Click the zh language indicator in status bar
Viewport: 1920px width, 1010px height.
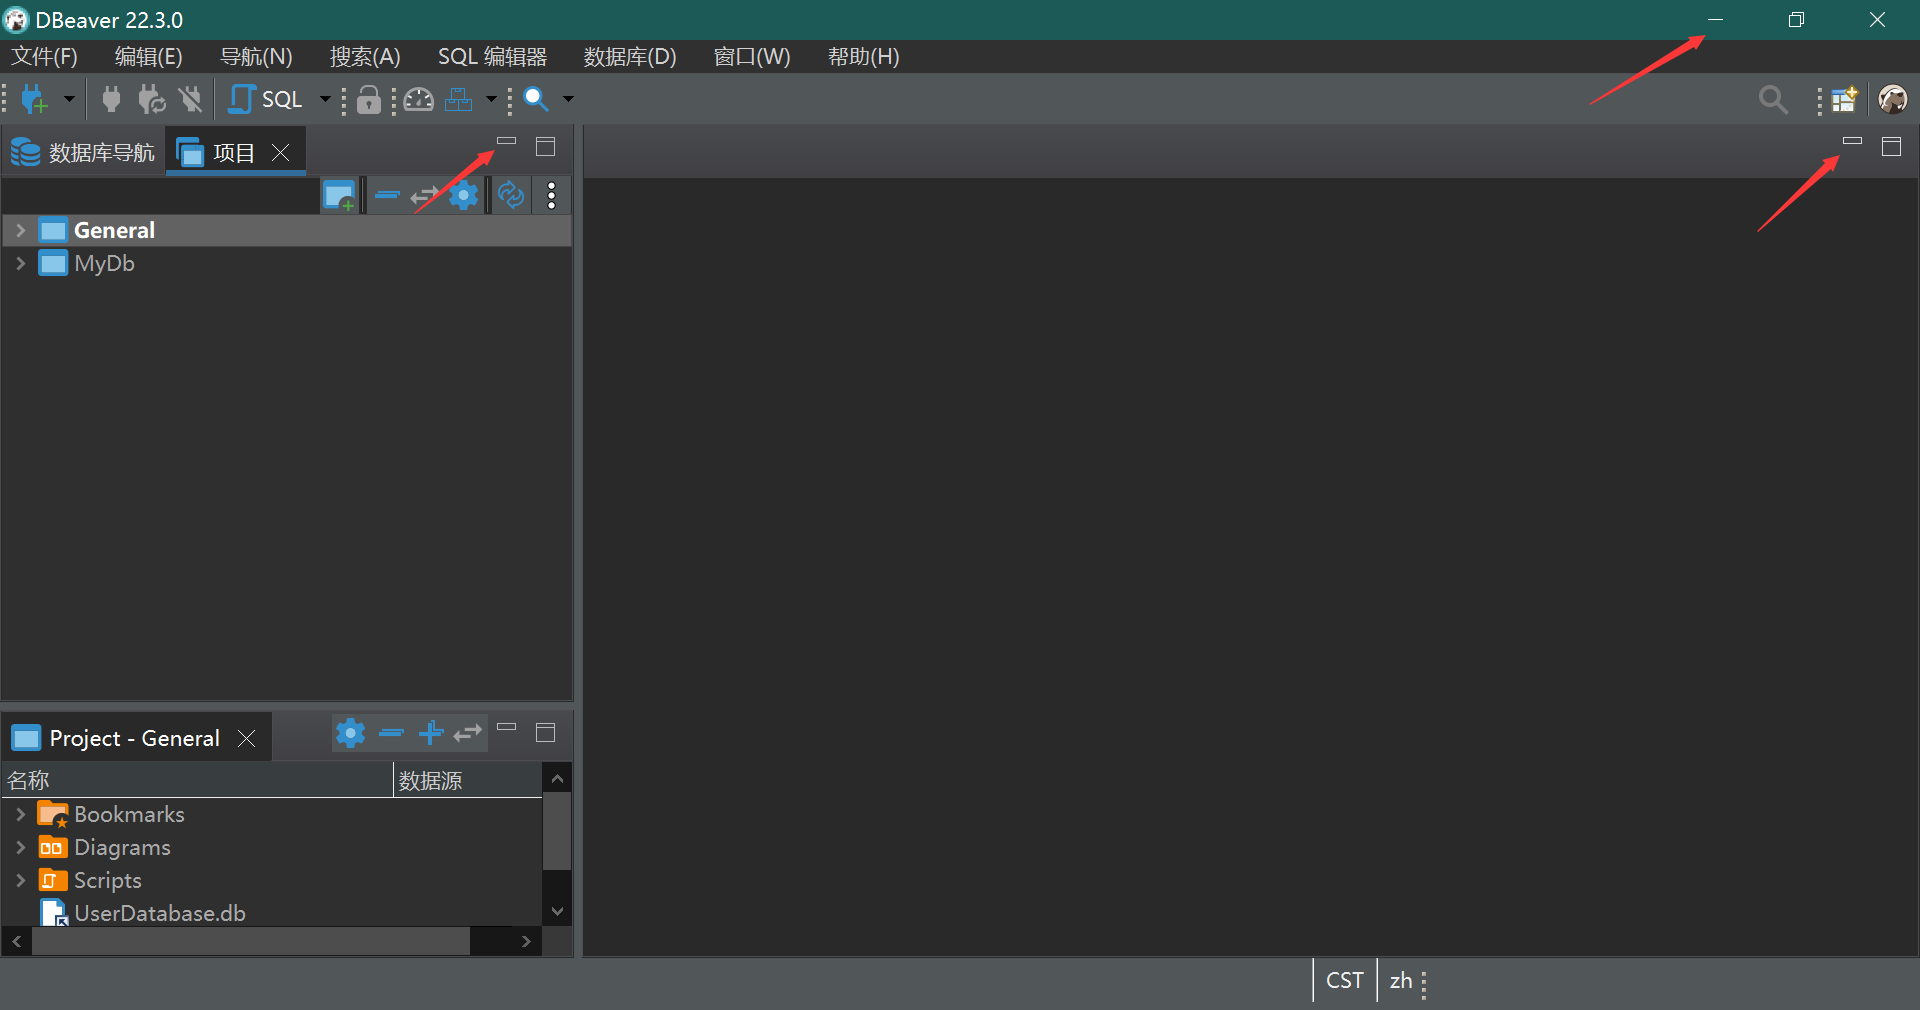[x=1402, y=981]
